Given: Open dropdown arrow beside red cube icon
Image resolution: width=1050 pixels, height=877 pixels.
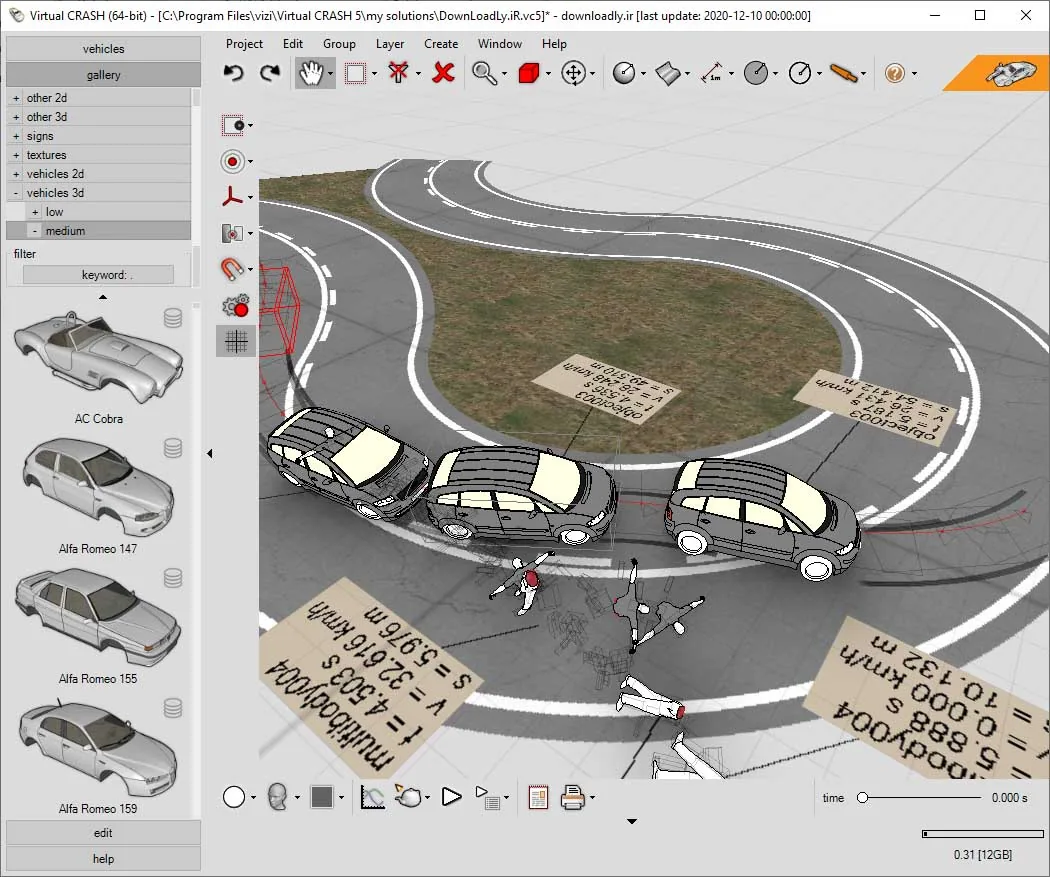Looking at the screenshot, I should (x=548, y=74).
